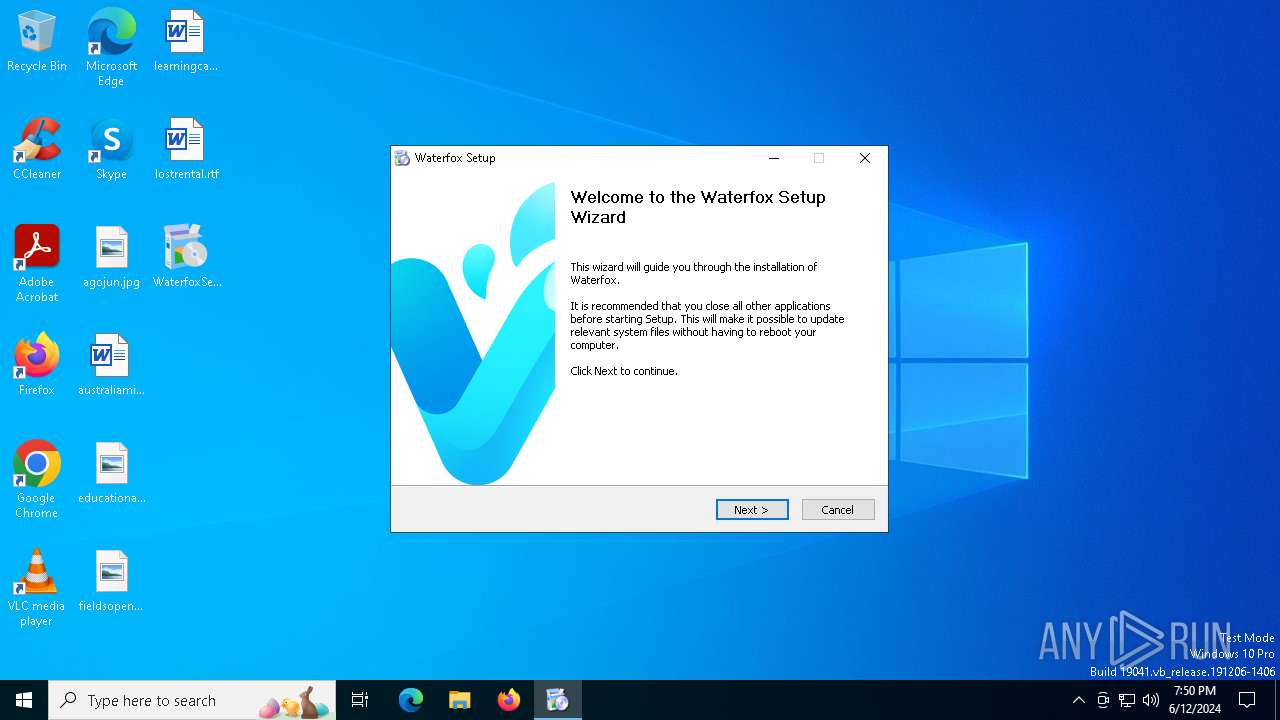Open the volume control tray icon
This screenshot has height=720, width=1280.
pyautogui.click(x=1151, y=700)
